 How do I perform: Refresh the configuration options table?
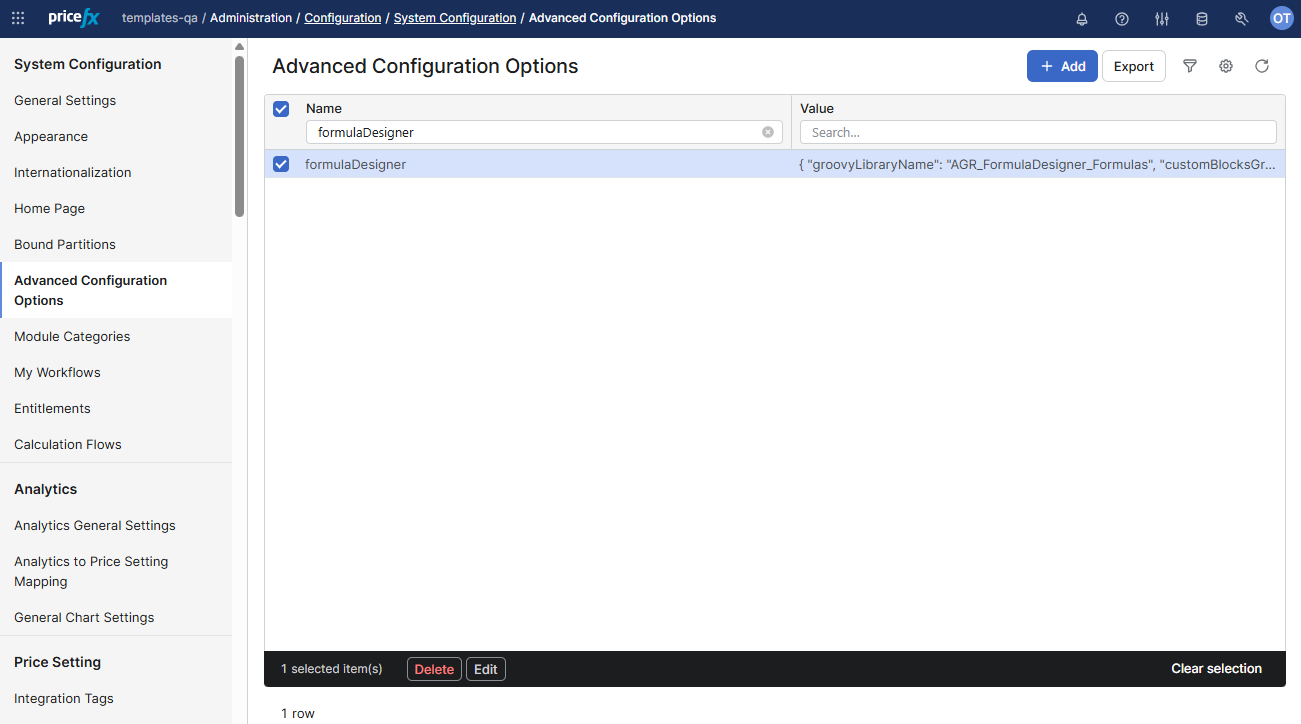(1262, 66)
